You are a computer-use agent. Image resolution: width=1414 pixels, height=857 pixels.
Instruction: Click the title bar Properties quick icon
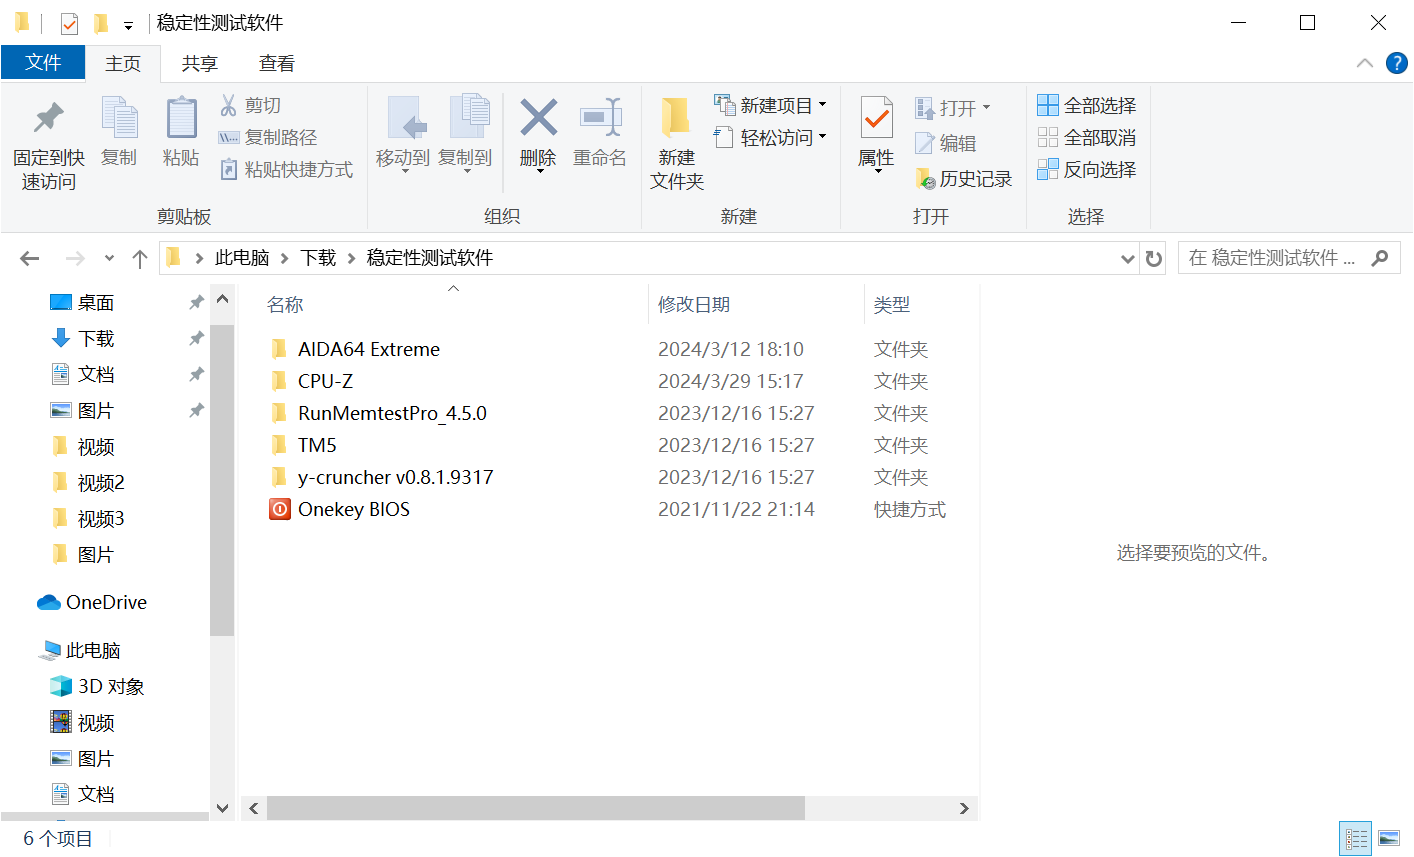click(x=69, y=23)
